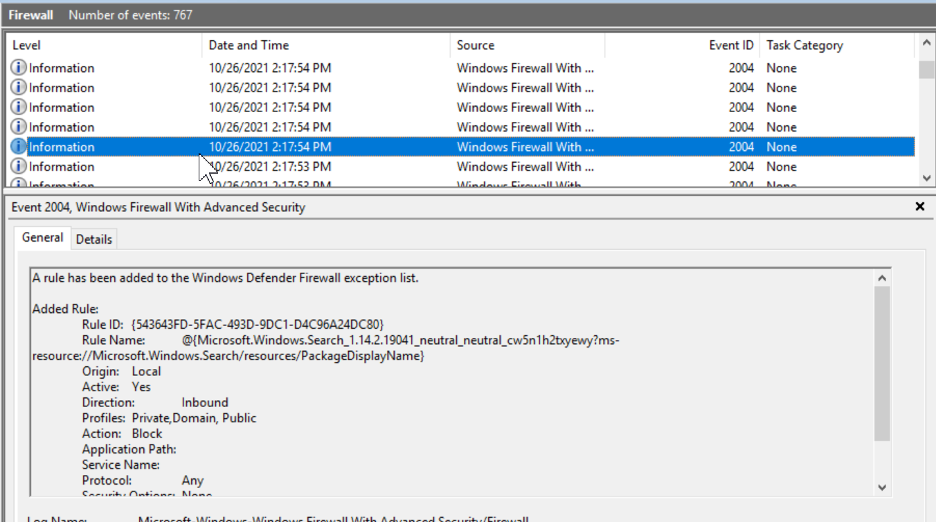Click the information icon of the first event row
Screen dimensions: 936x522
pos(19,67)
